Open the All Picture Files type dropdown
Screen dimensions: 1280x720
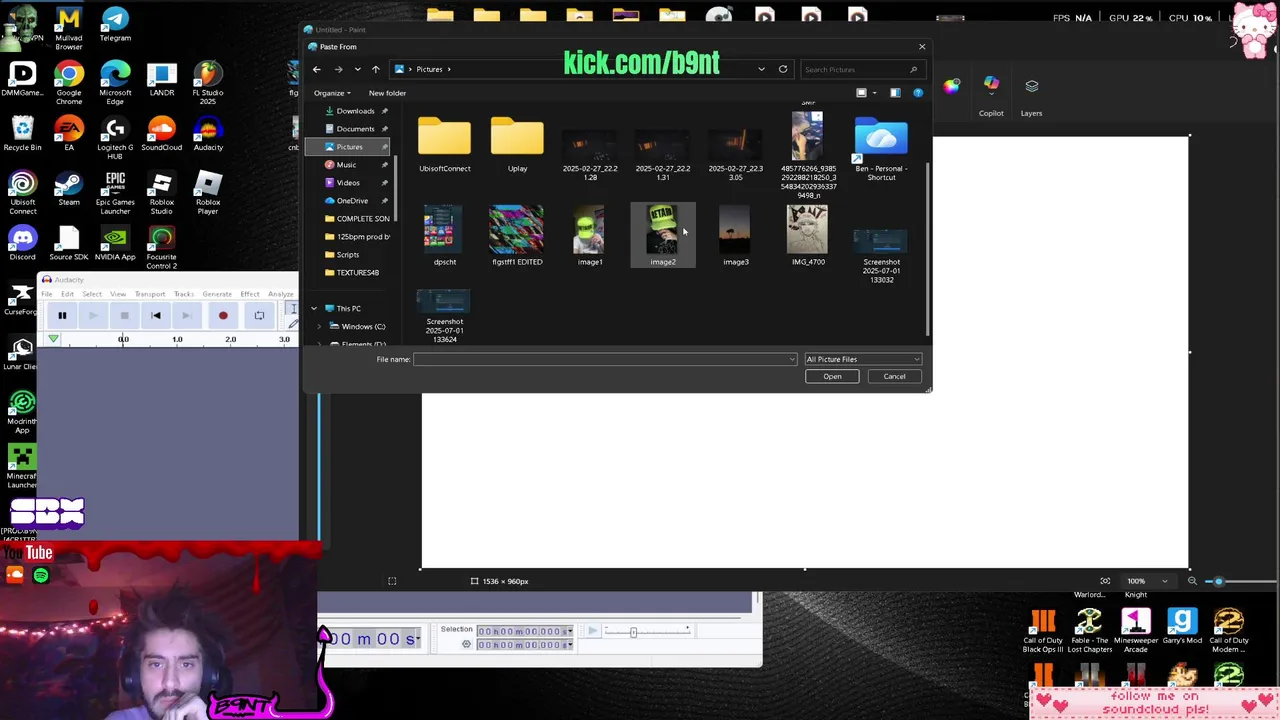[x=863, y=359]
